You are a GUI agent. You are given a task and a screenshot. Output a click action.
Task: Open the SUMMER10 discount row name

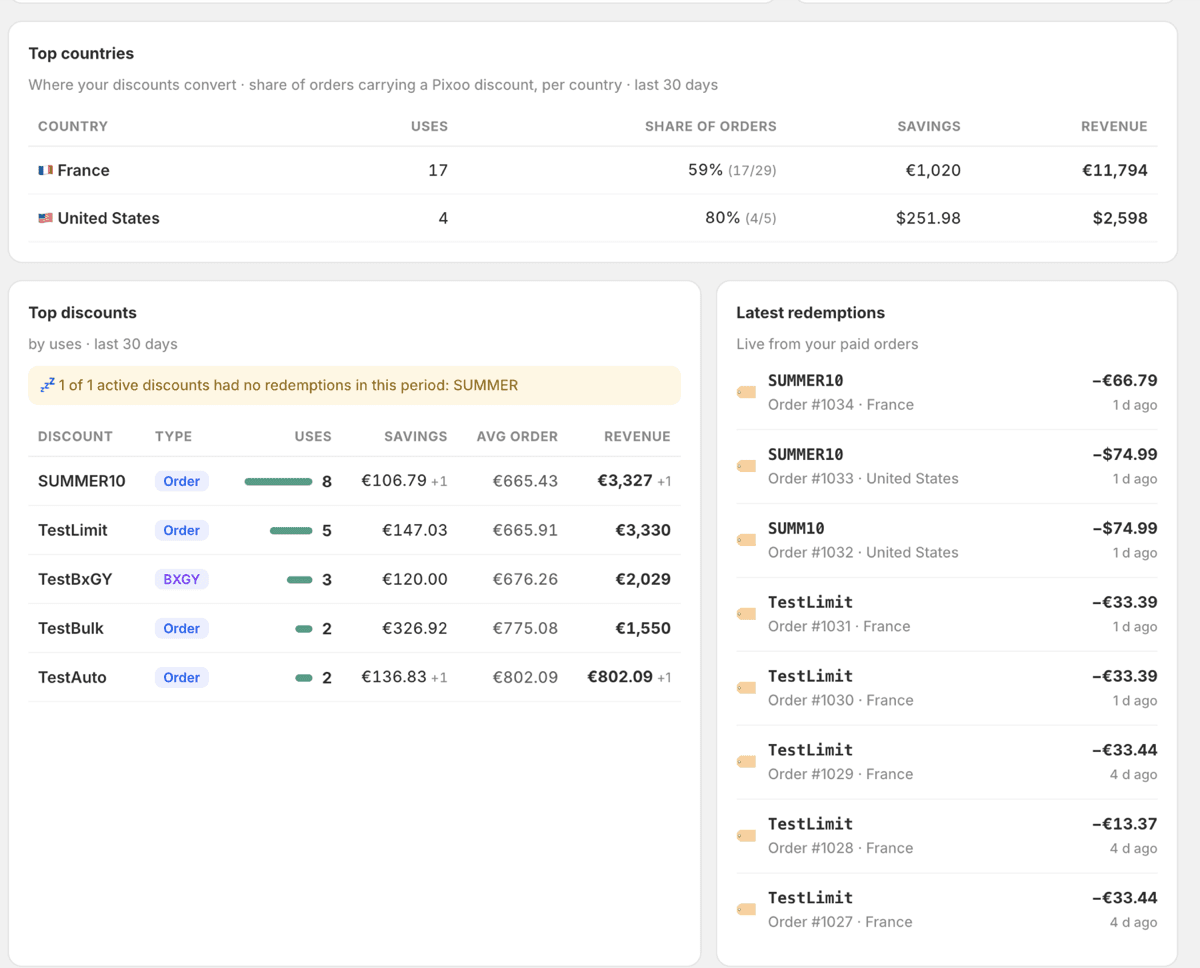82,481
